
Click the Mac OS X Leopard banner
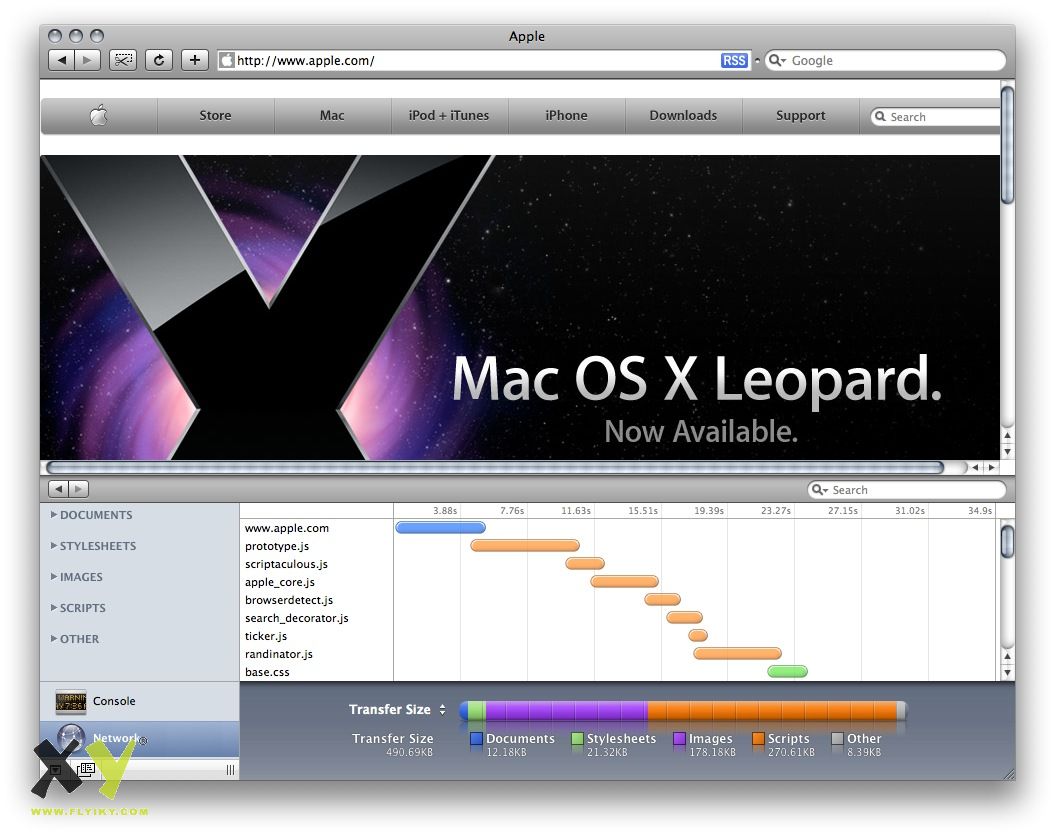click(520, 307)
